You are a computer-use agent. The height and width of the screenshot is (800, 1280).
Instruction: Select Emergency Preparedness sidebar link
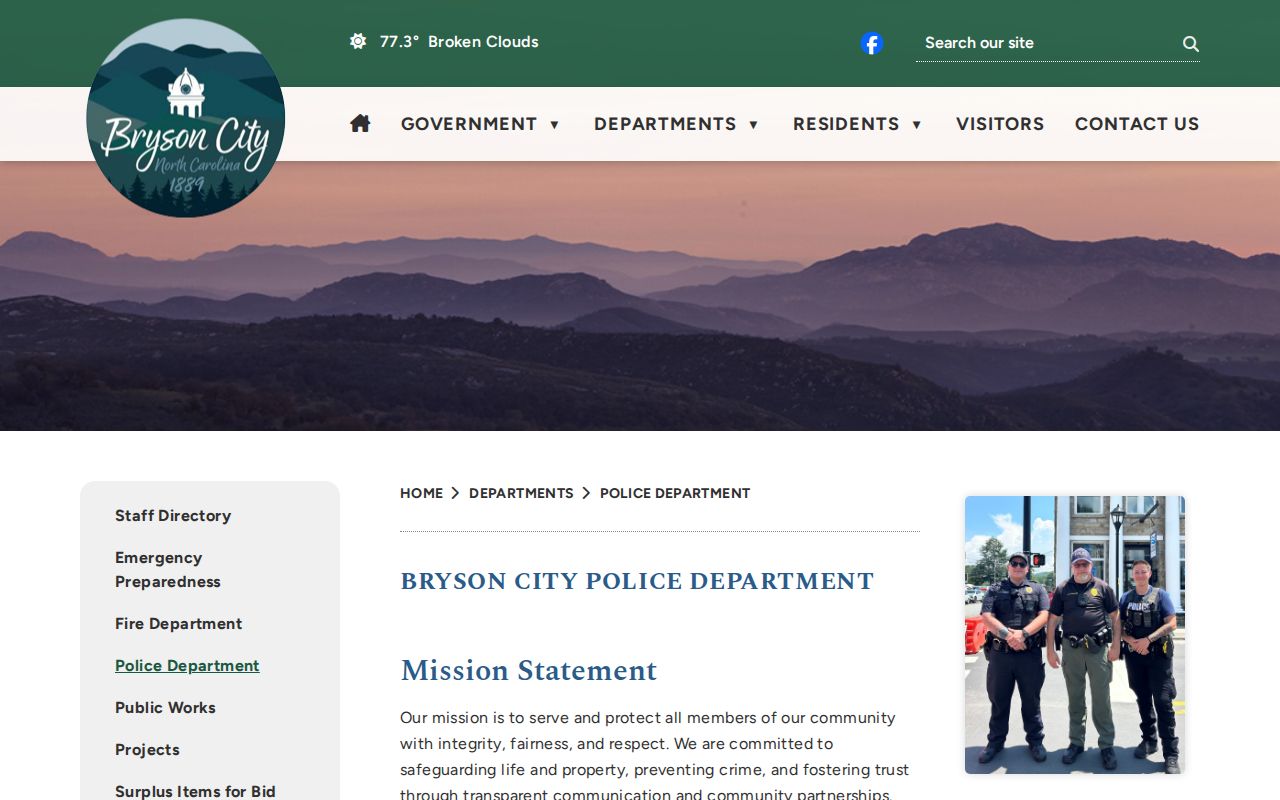168,569
